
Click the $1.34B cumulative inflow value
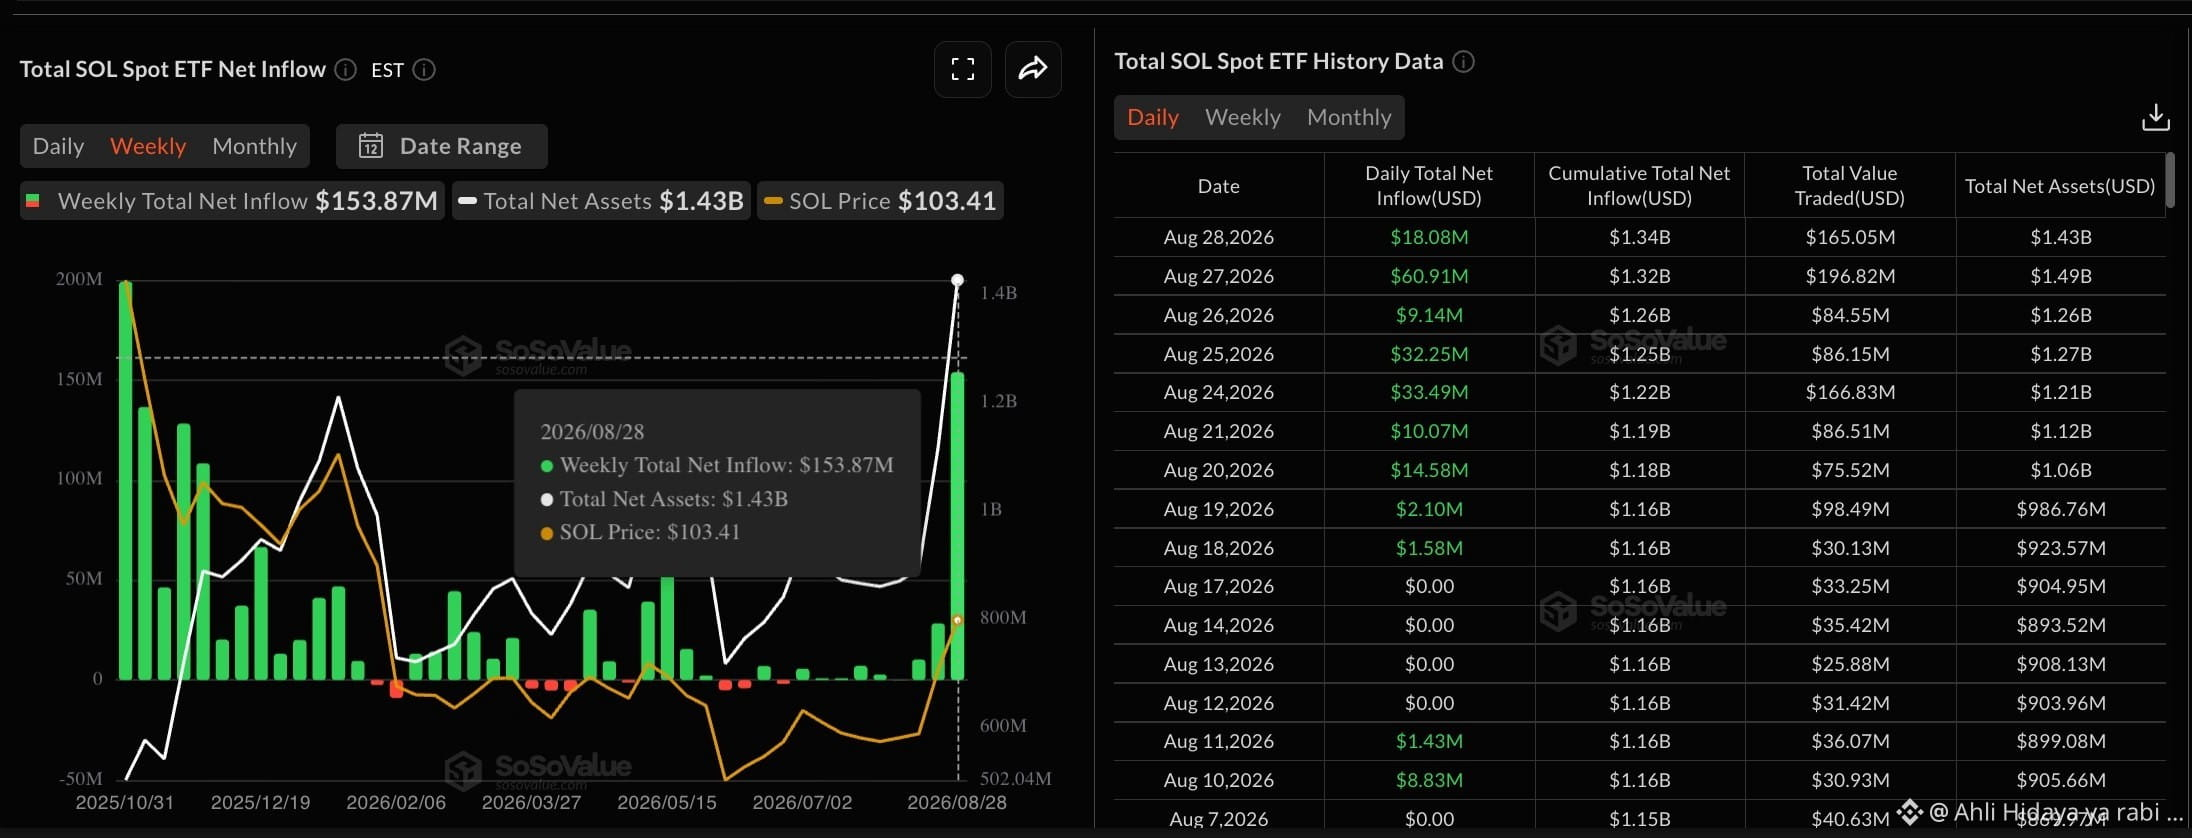click(1640, 237)
